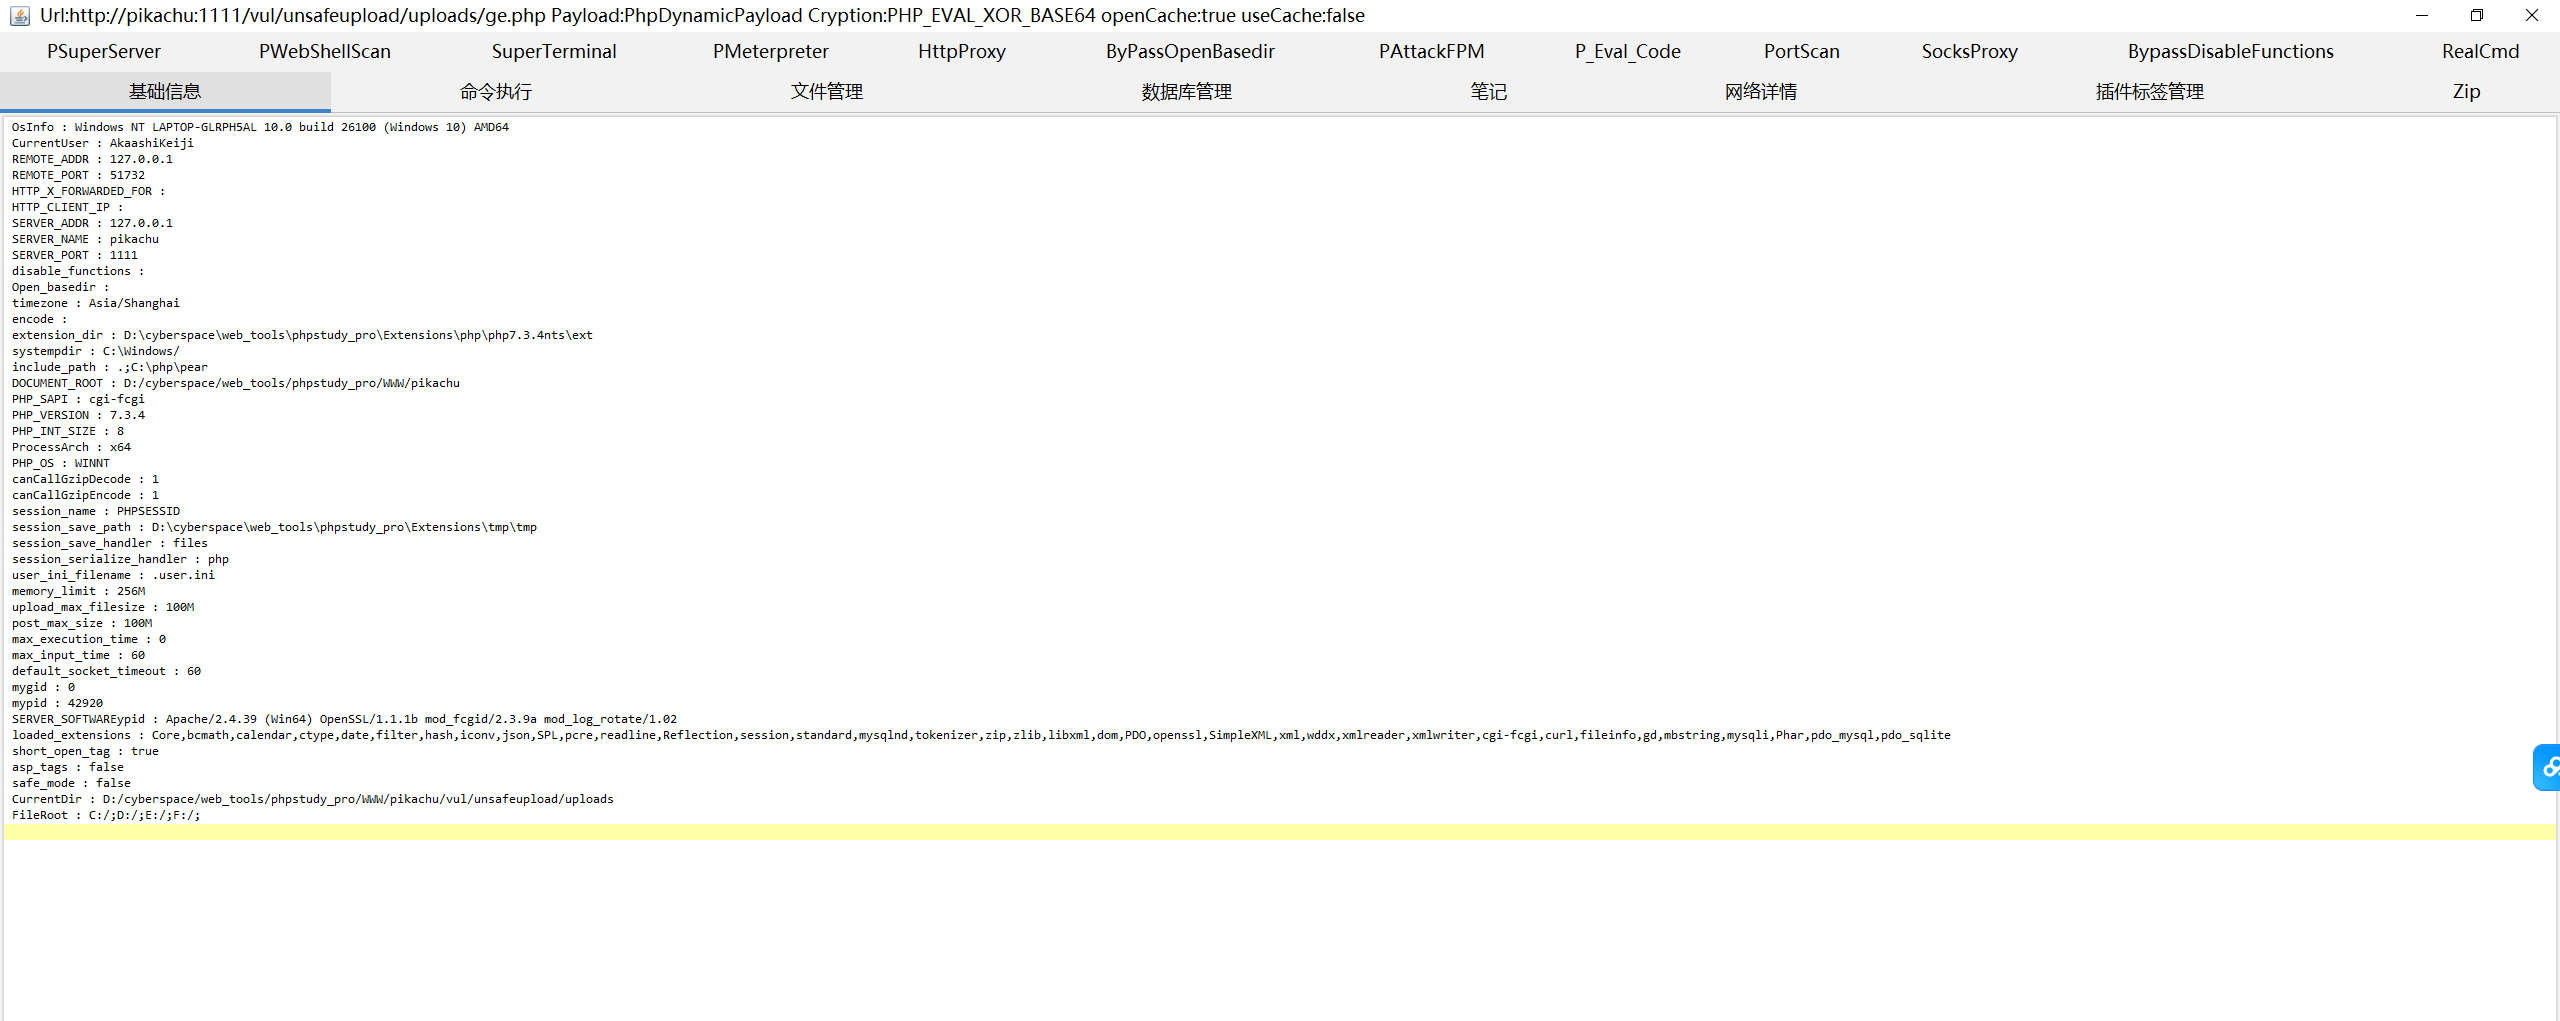Image resolution: width=2560 pixels, height=1021 pixels.
Task: Open the 网络详情 tab
Action: pos(1761,92)
